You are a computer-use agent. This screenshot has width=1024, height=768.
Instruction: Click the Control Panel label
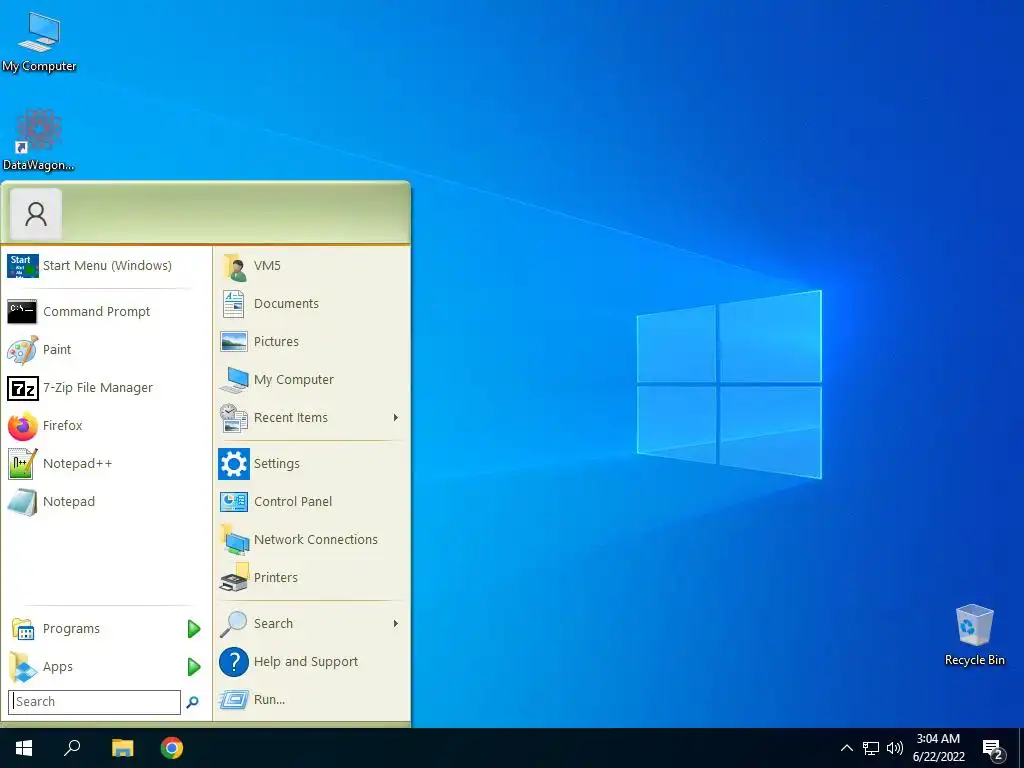(293, 502)
